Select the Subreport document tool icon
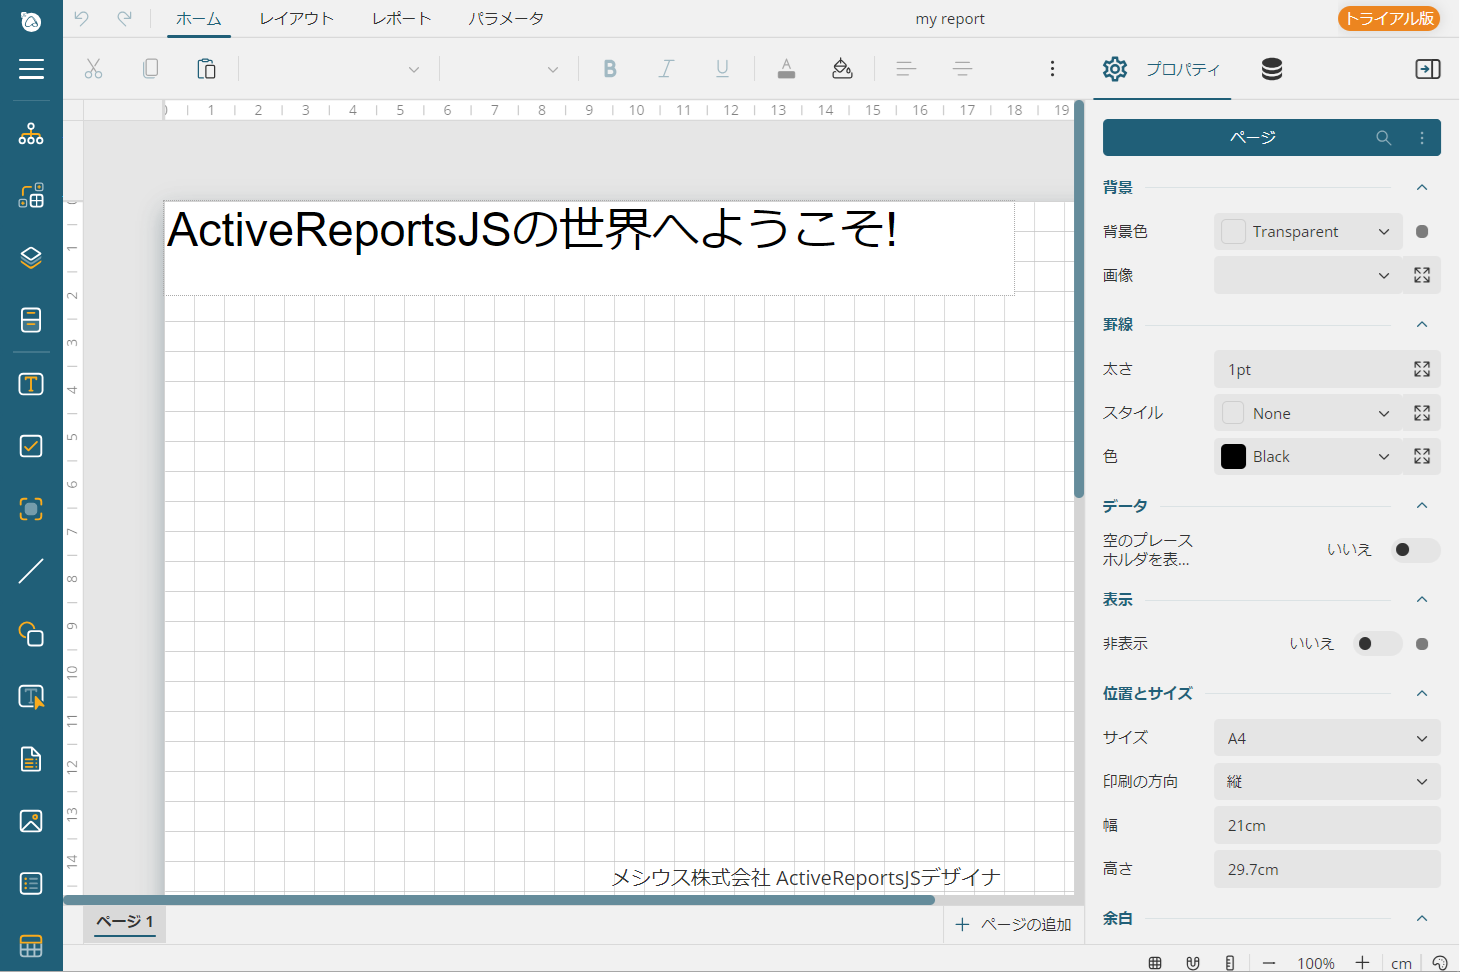Screen dimensions: 1460x972 click(31, 759)
